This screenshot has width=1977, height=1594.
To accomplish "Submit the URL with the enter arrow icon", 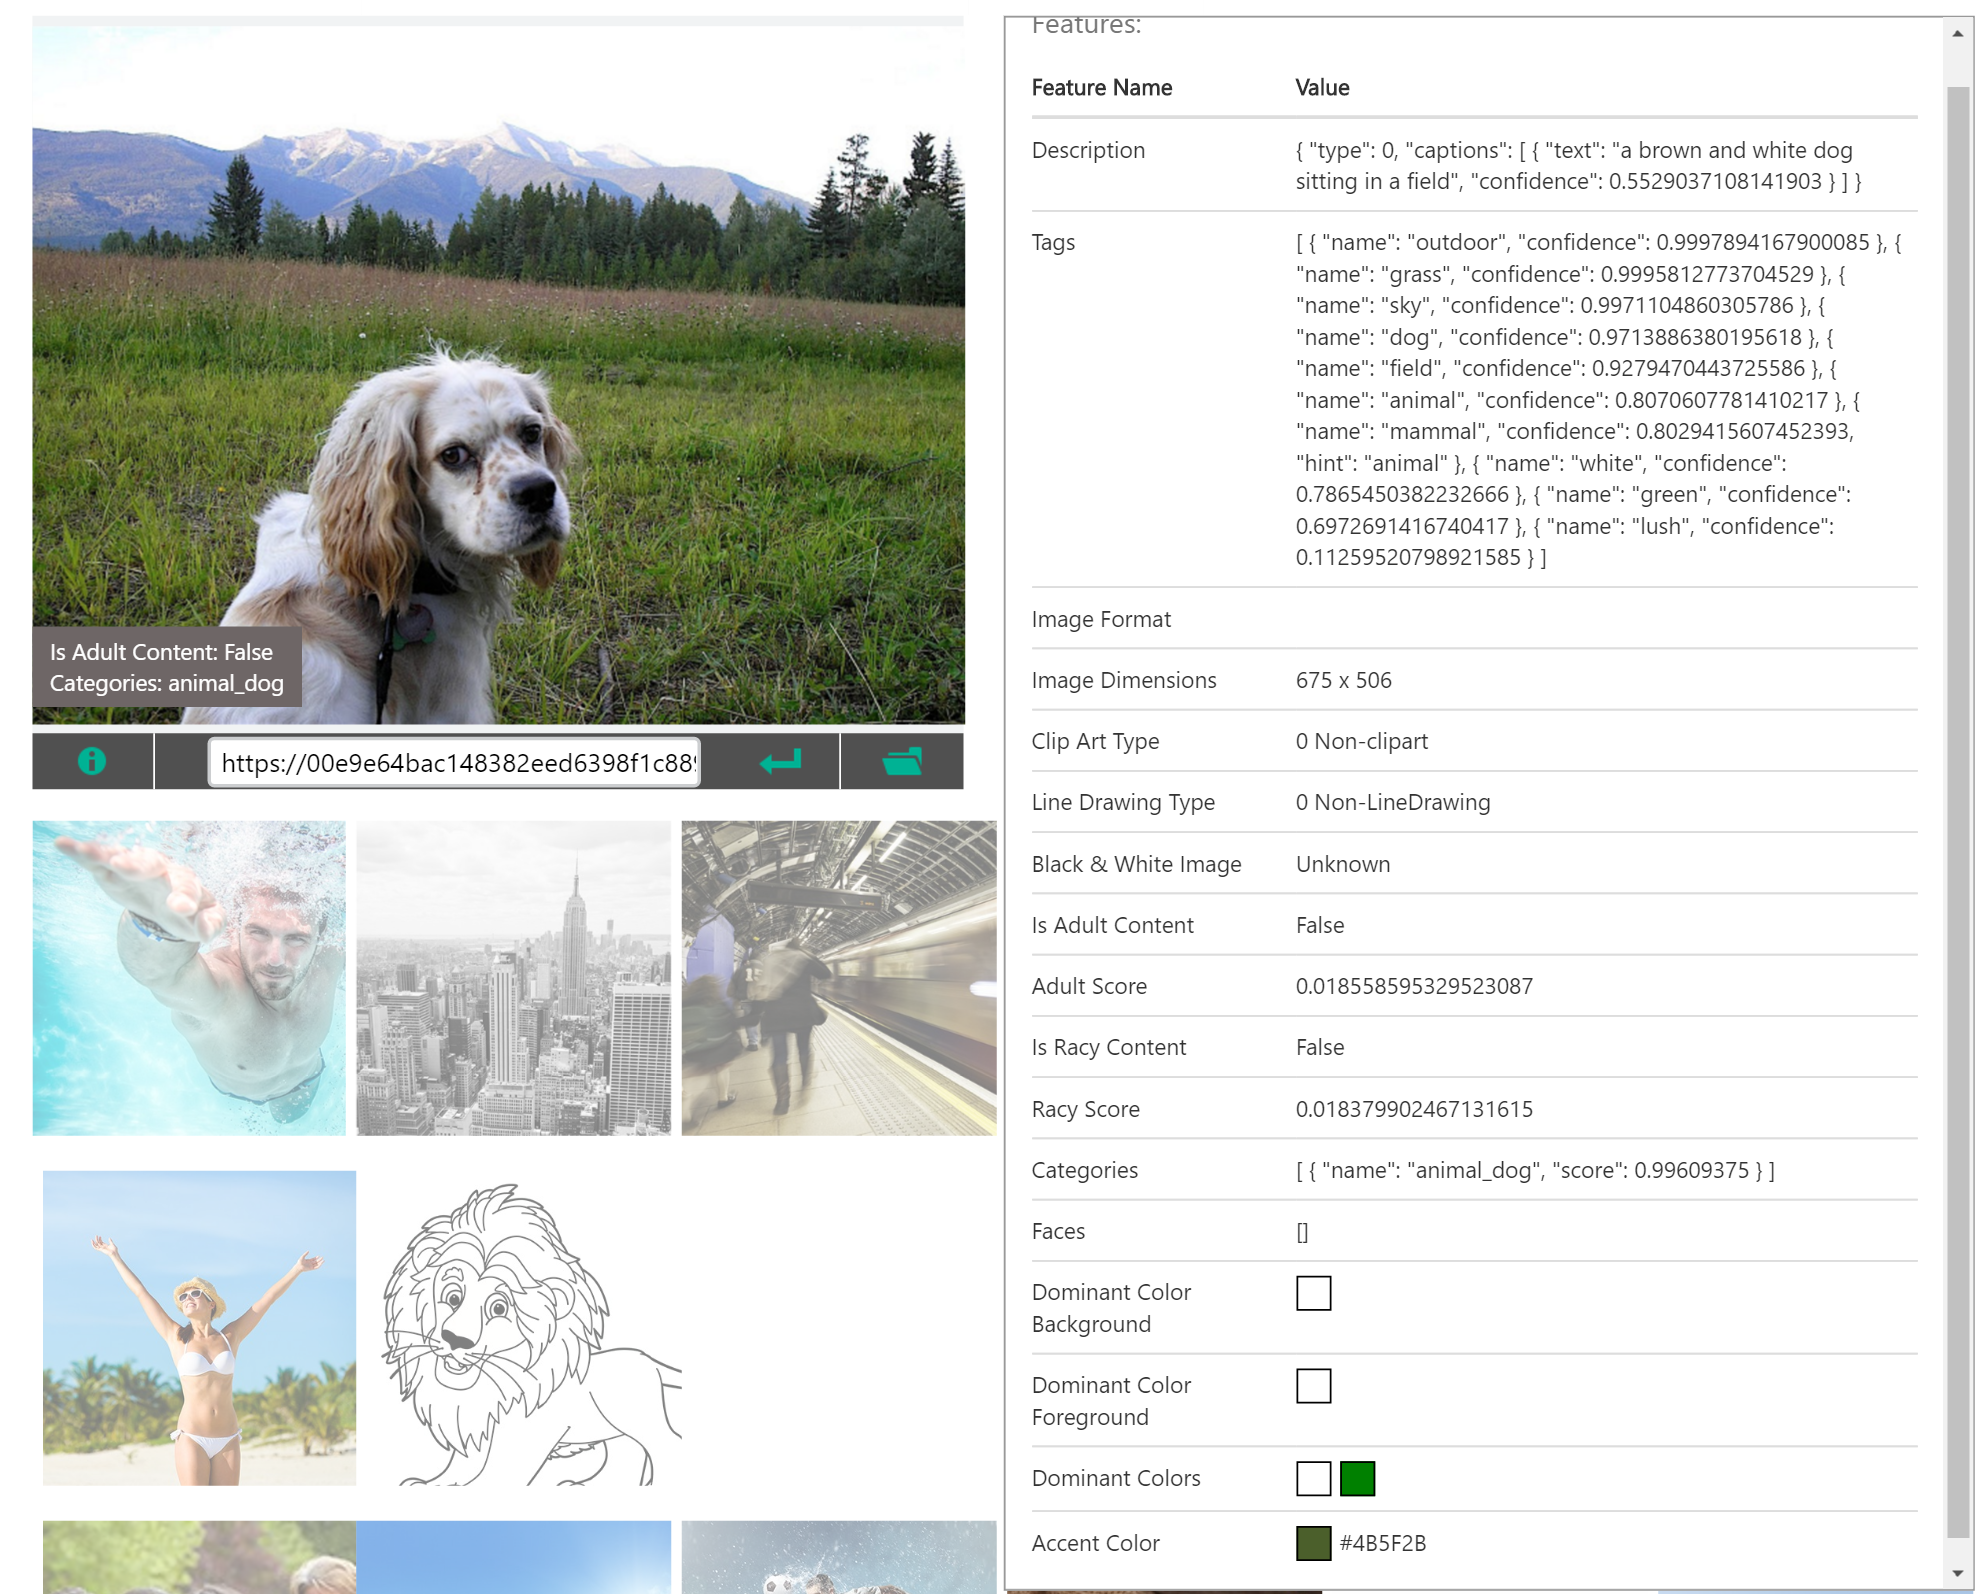I will tap(780, 762).
